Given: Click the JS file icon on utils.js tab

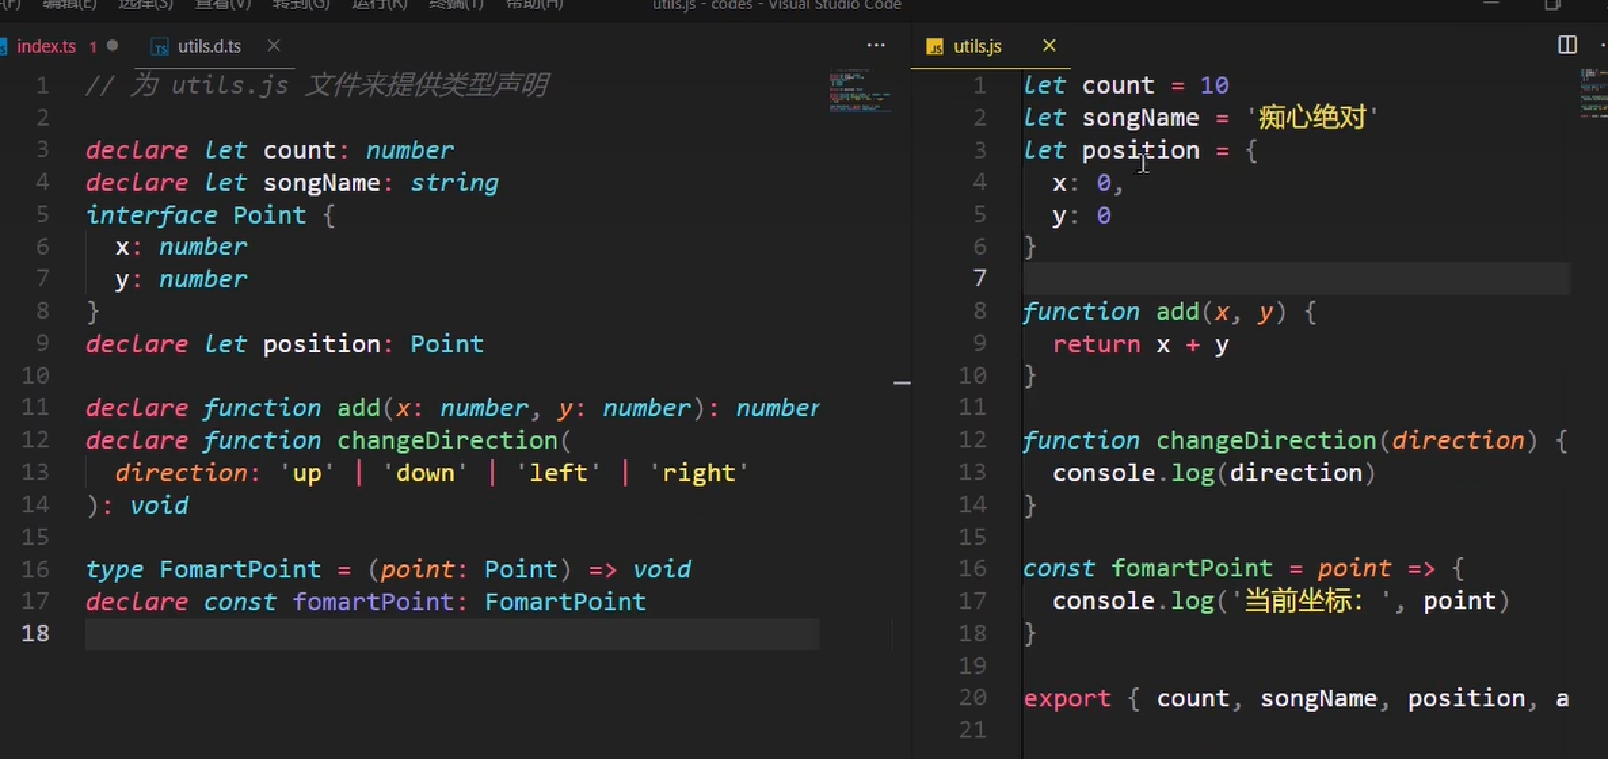Looking at the screenshot, I should (935, 46).
